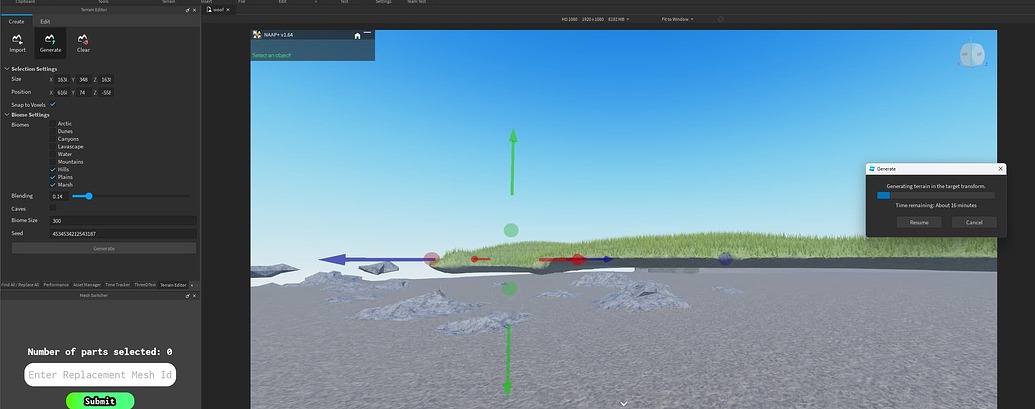This screenshot has width=1035, height=409.
Task: Select the Clear terrain tool icon
Action: 83,40
